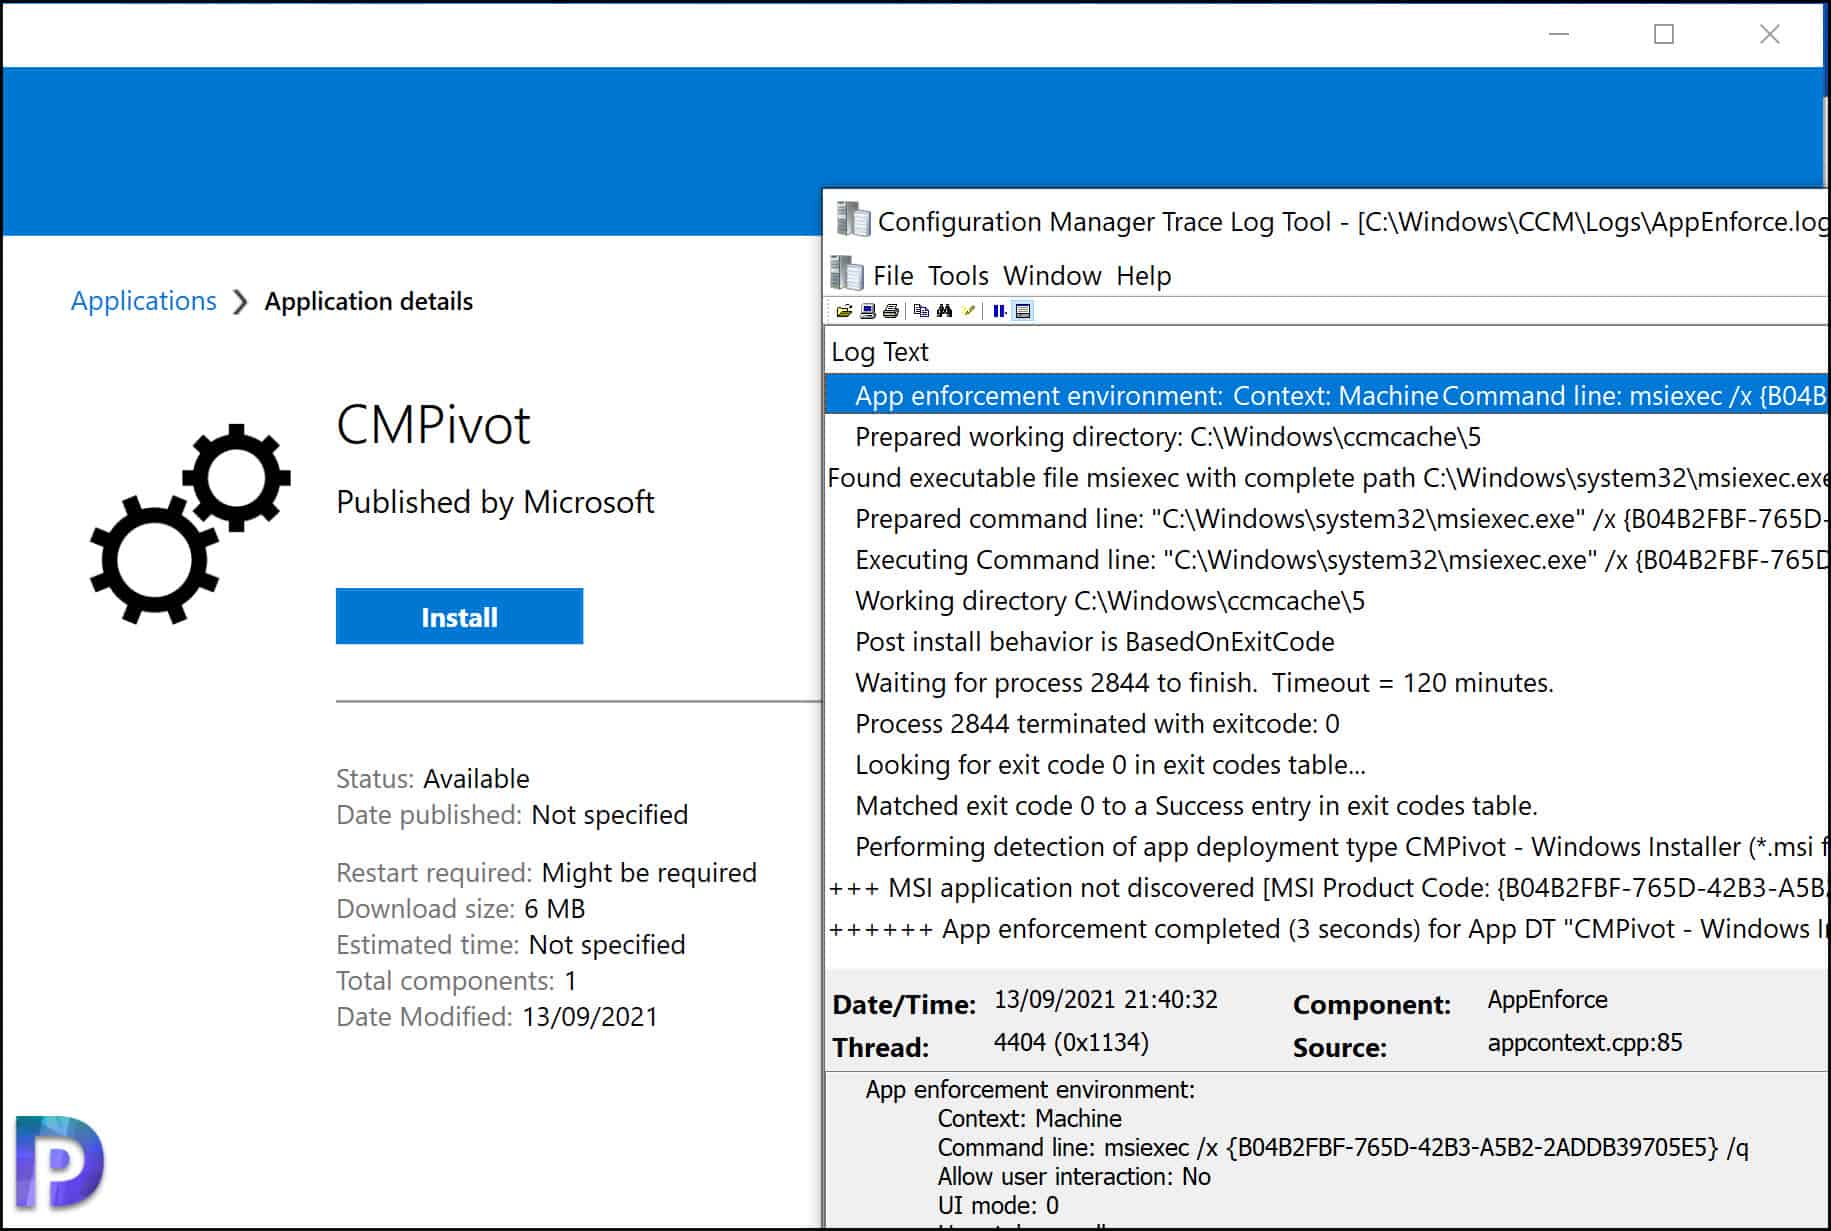Select the 'Waiting for process 2844 to finish' row

pyautogui.click(x=1326, y=683)
